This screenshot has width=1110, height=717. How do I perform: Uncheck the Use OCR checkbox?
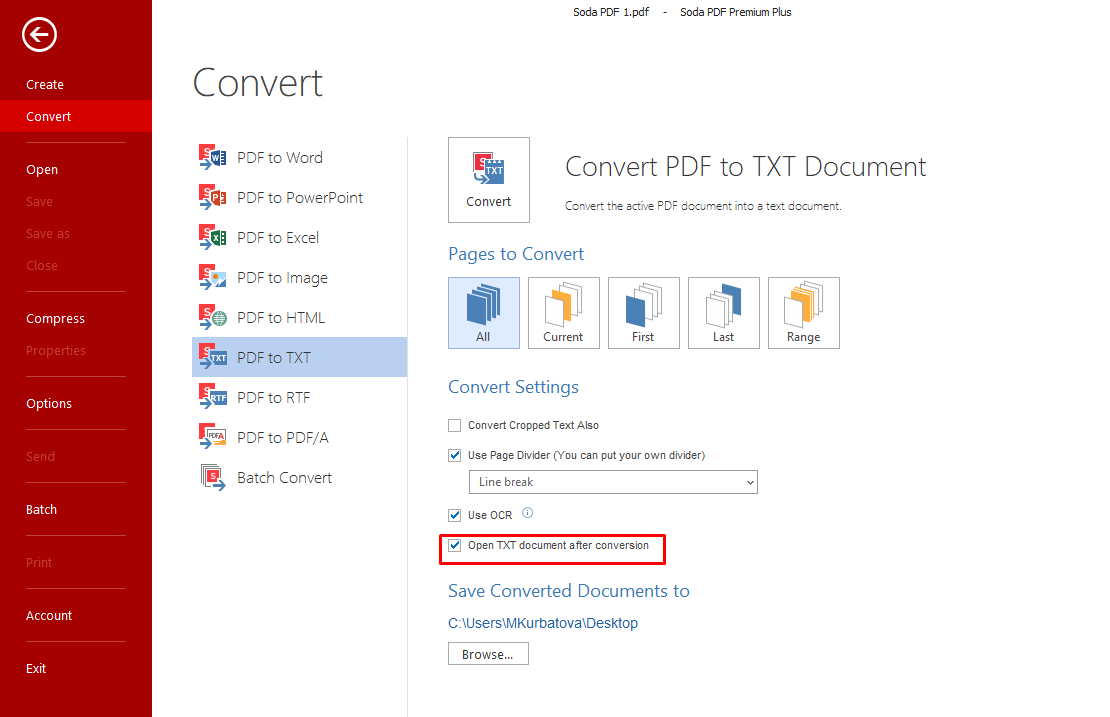454,515
